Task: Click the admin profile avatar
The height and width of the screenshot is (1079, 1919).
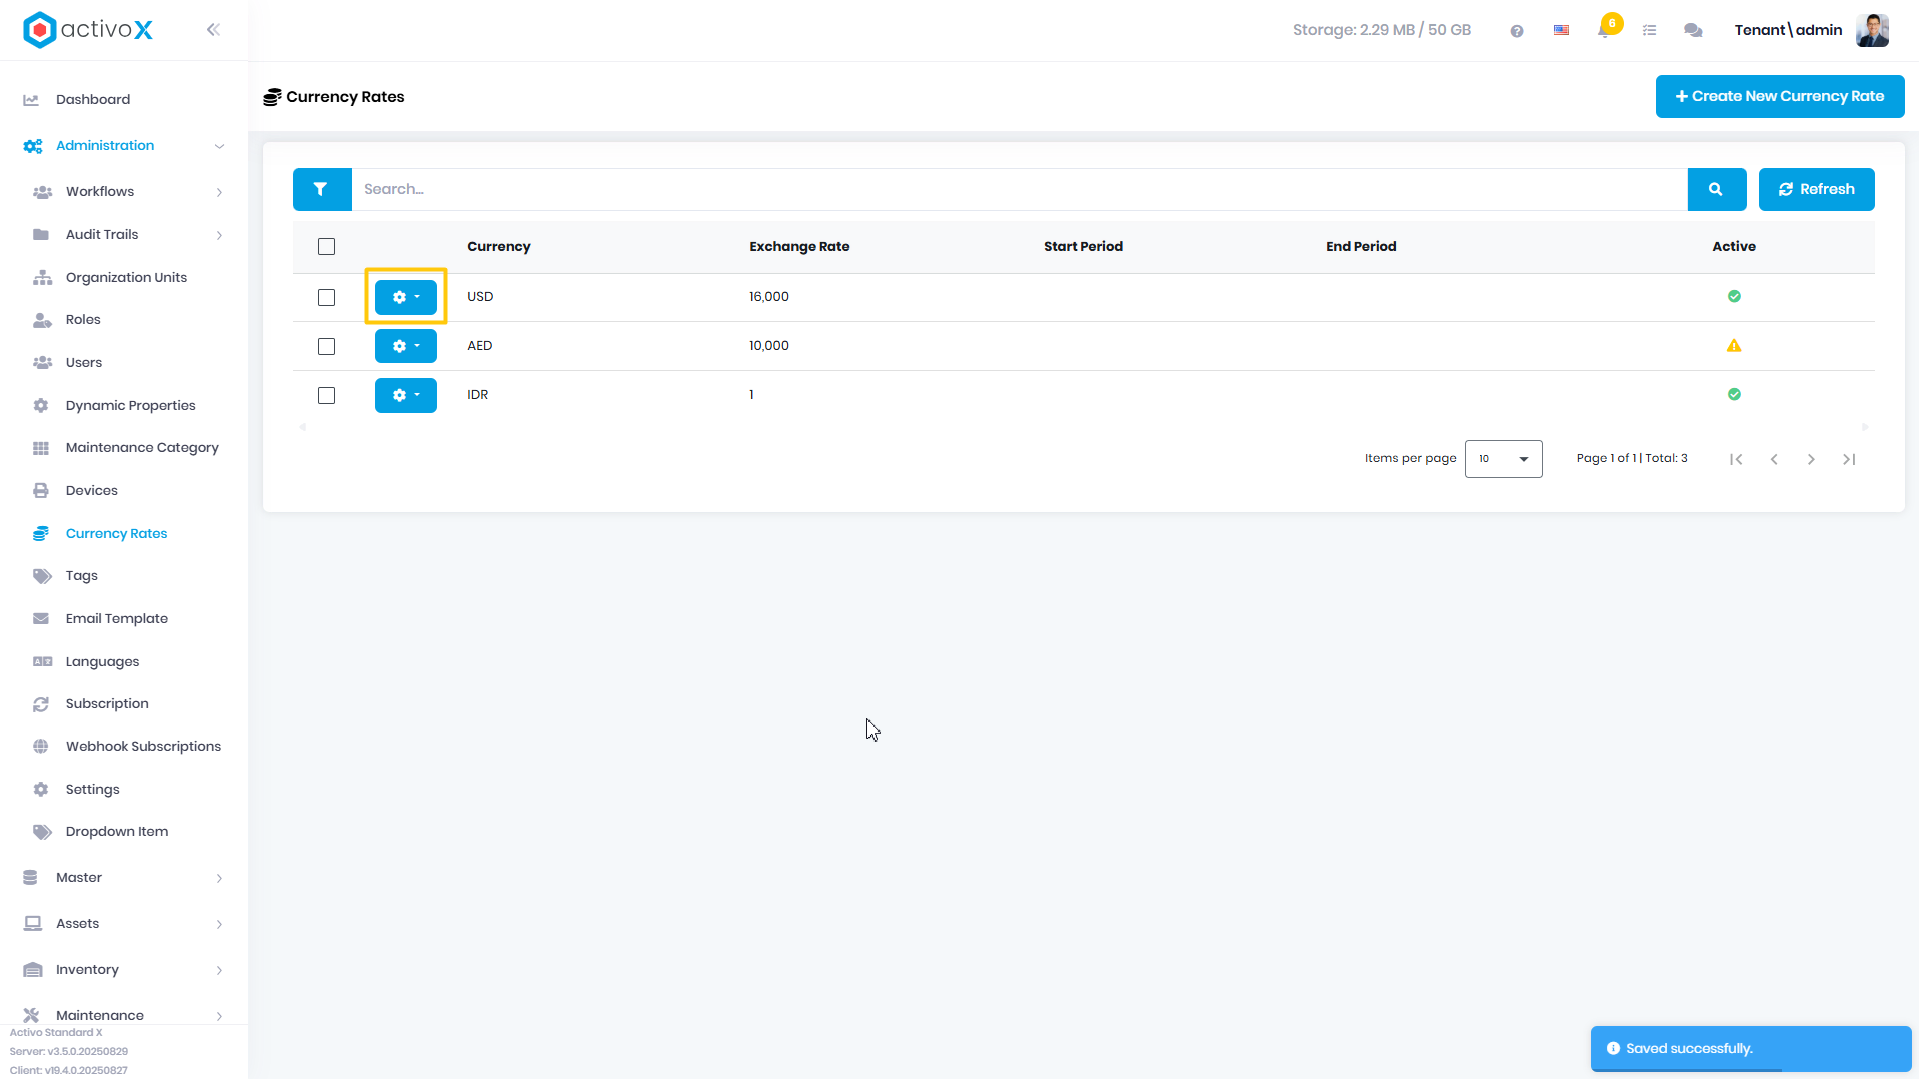Action: (x=1872, y=30)
